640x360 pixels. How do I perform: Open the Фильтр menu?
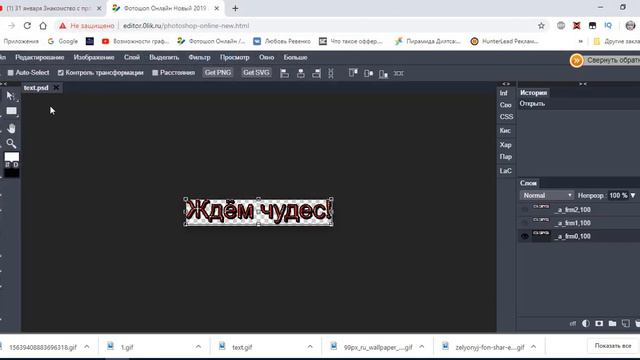(199, 57)
